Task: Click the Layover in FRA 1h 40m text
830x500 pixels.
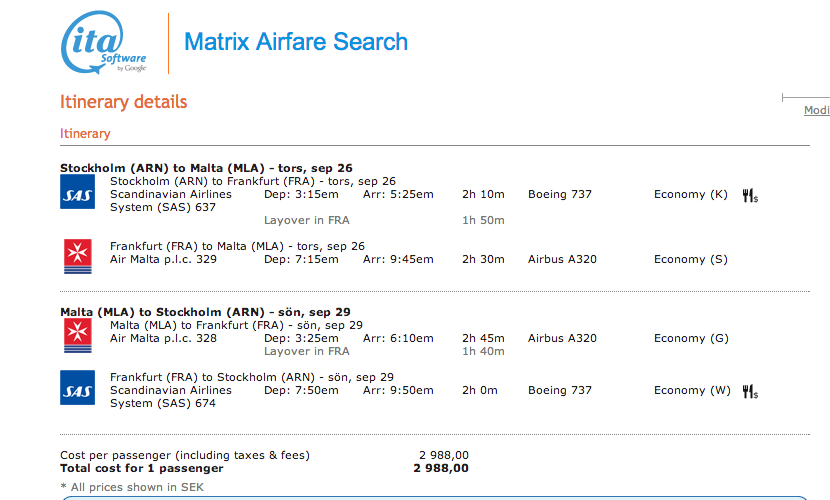Action: pyautogui.click(x=384, y=351)
